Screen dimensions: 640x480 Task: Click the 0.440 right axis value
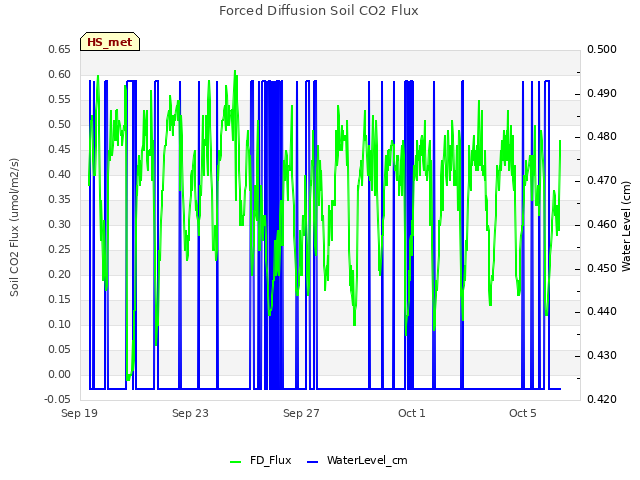(x=602, y=311)
